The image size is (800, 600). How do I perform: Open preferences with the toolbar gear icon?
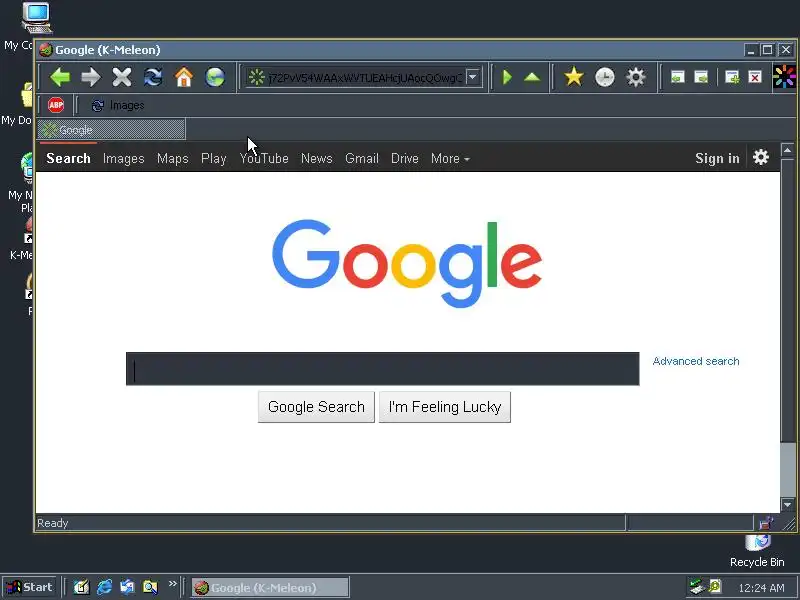click(x=636, y=78)
